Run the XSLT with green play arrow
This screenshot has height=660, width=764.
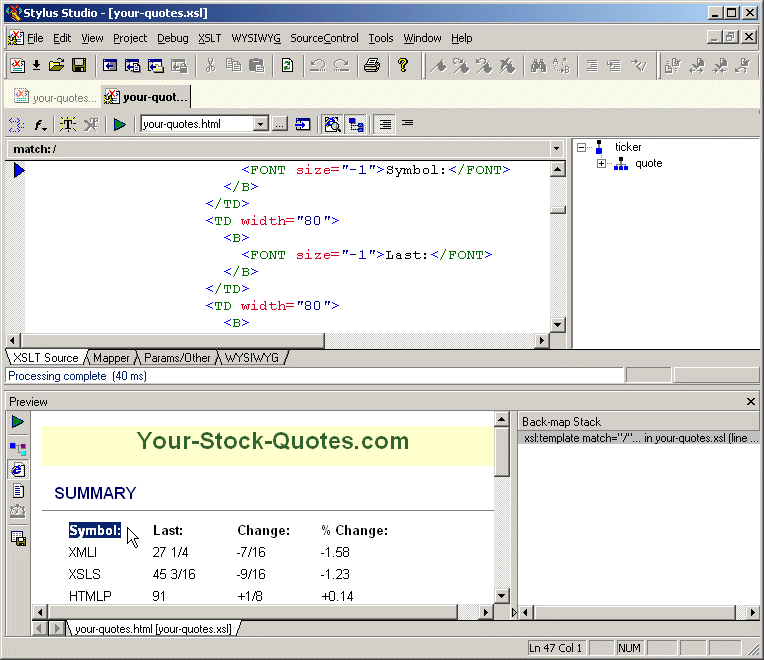(119, 125)
